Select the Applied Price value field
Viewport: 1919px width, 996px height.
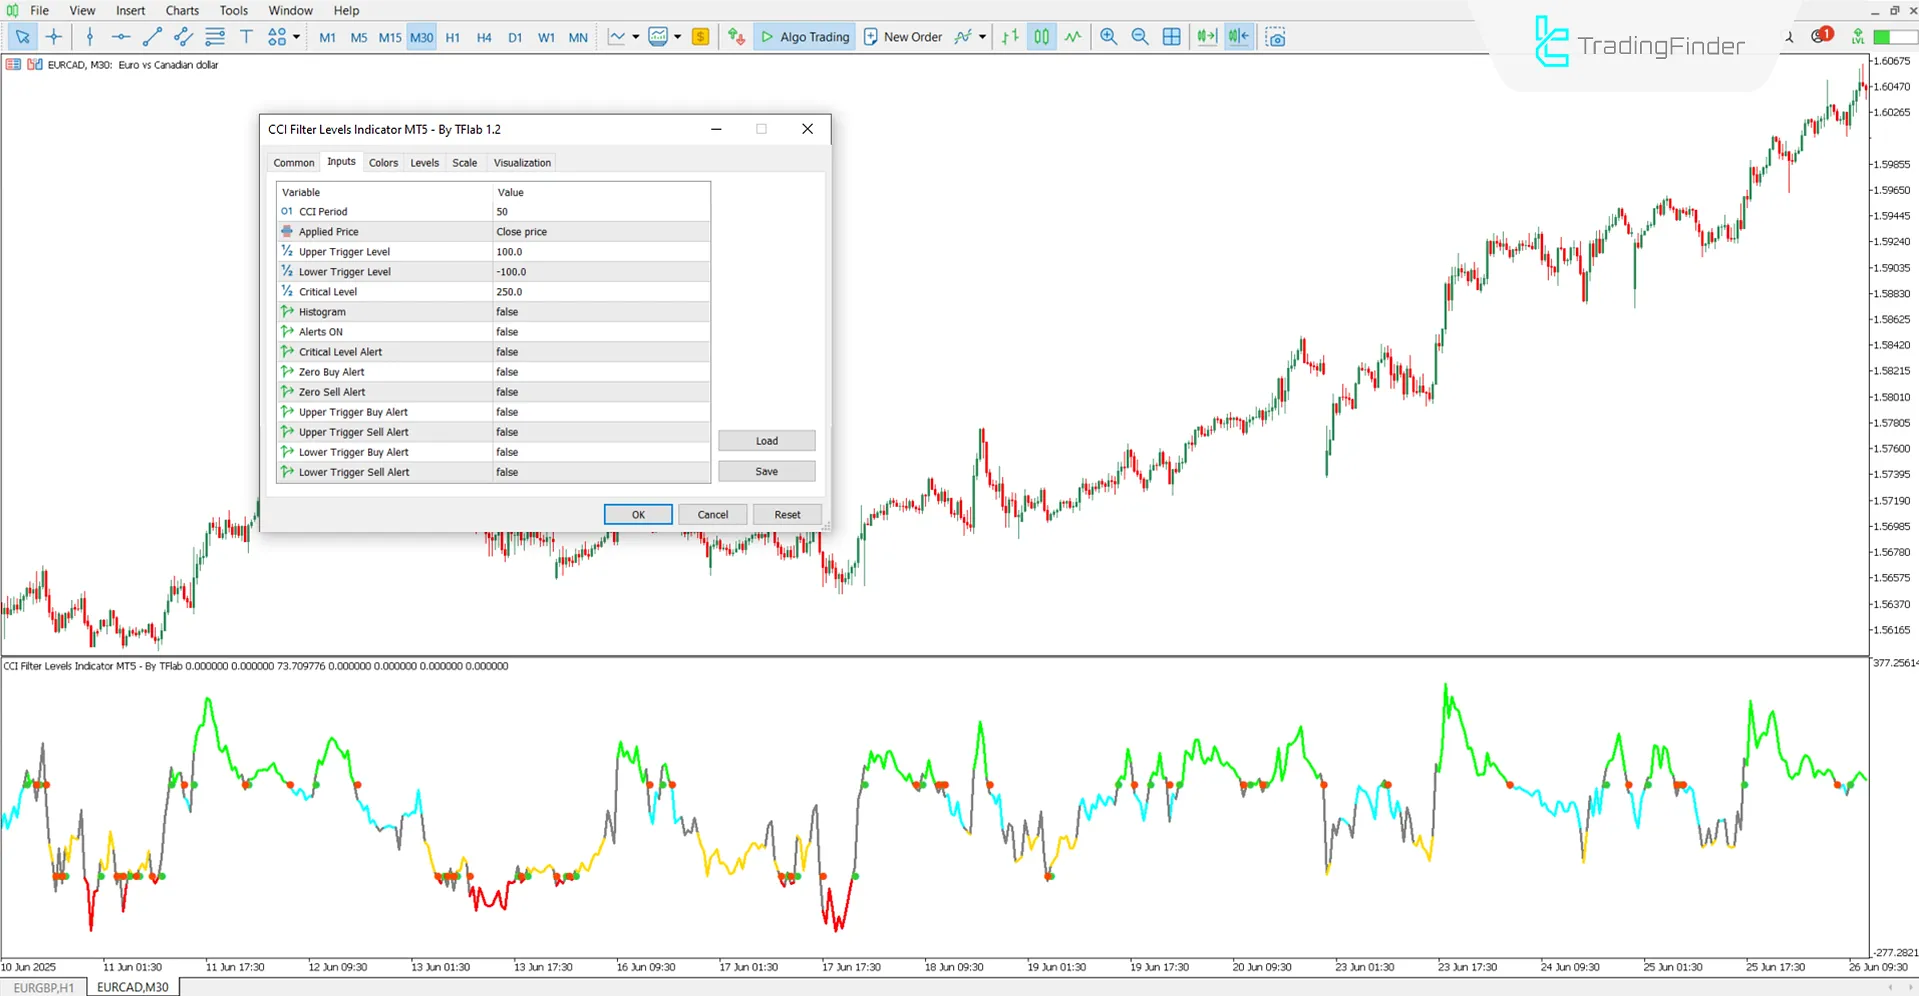(x=600, y=231)
